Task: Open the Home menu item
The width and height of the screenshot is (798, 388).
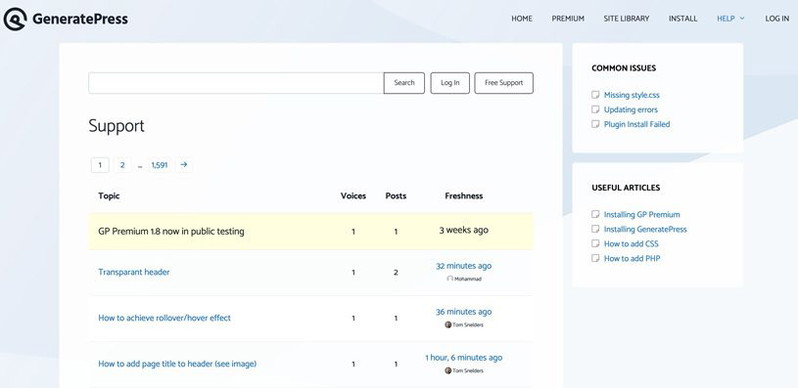Action: coord(522,18)
